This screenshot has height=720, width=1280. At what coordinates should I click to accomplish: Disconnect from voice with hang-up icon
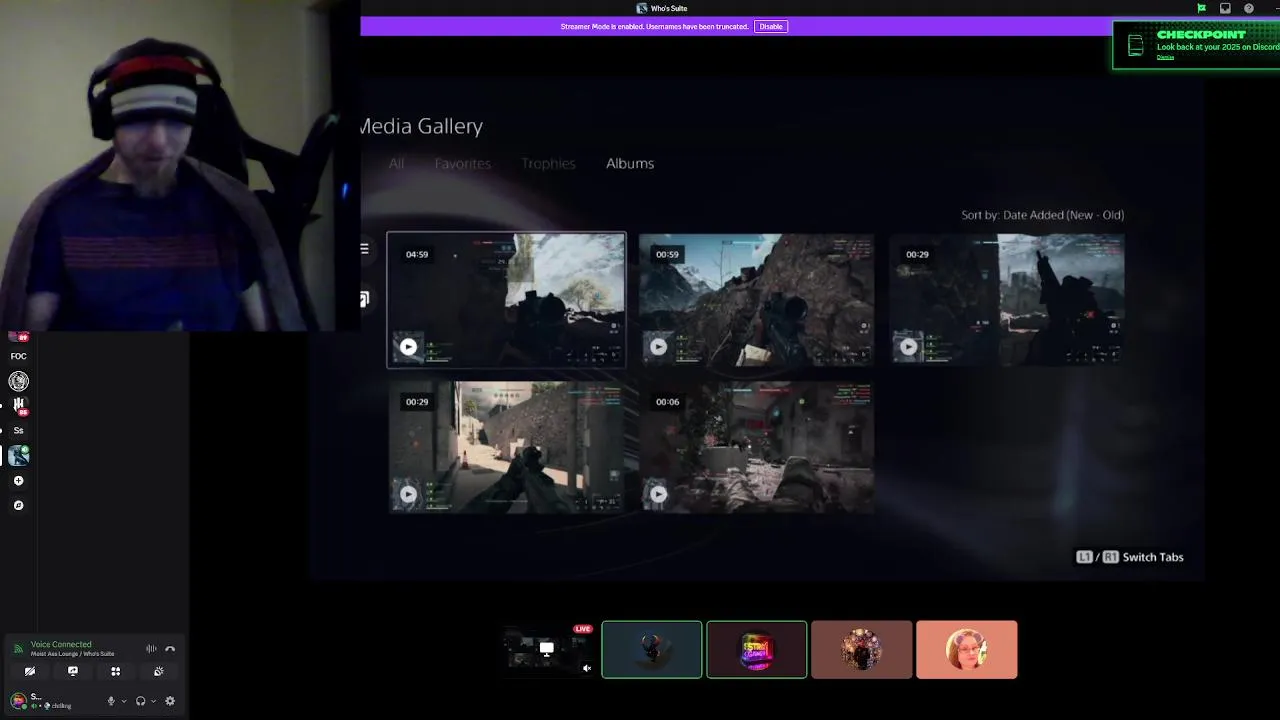pos(170,649)
